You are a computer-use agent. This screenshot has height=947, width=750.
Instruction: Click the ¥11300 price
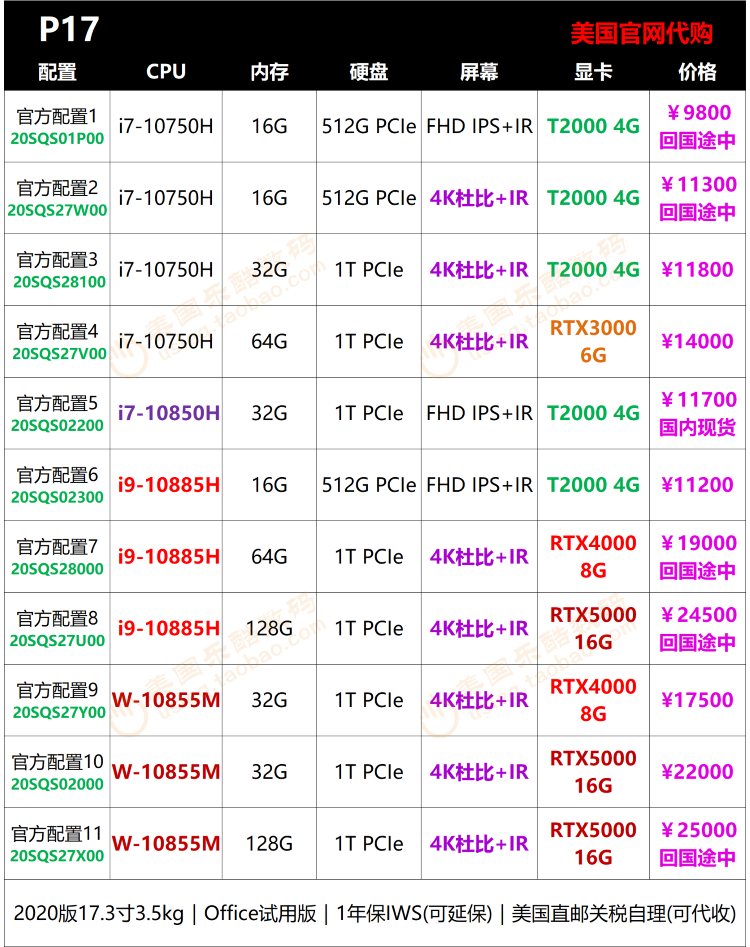[x=698, y=184]
